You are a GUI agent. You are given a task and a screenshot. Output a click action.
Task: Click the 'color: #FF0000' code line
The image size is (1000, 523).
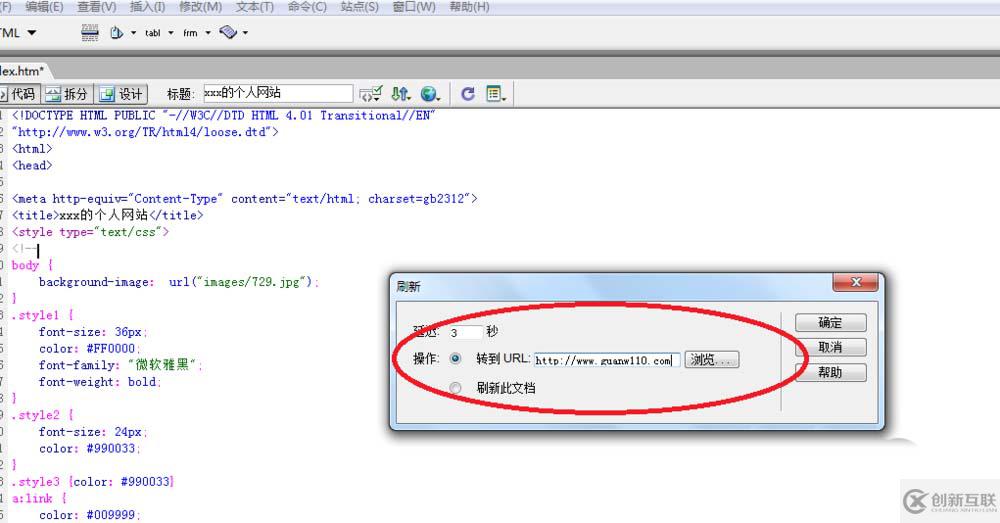click(89, 348)
